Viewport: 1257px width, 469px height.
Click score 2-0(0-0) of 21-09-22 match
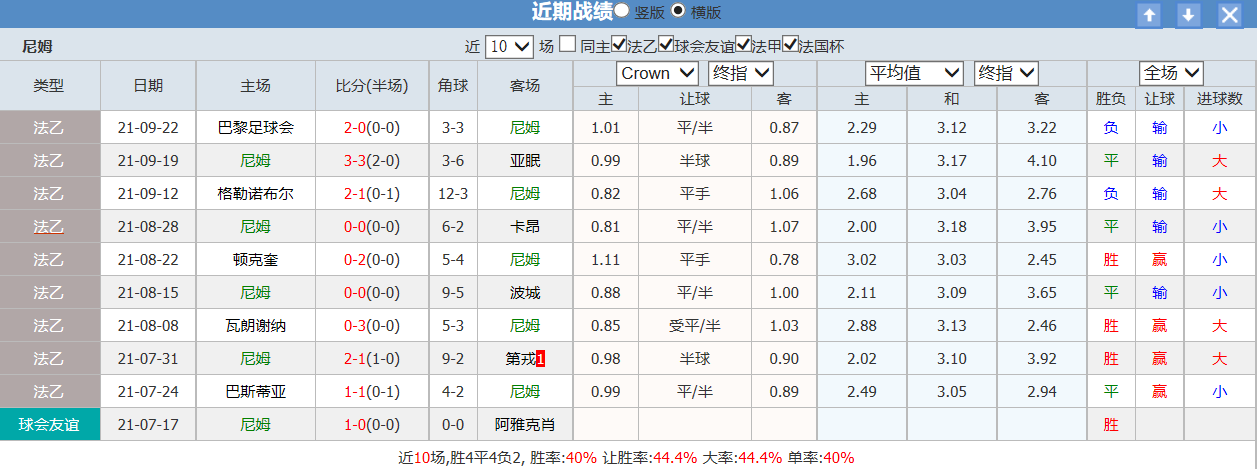(372, 128)
